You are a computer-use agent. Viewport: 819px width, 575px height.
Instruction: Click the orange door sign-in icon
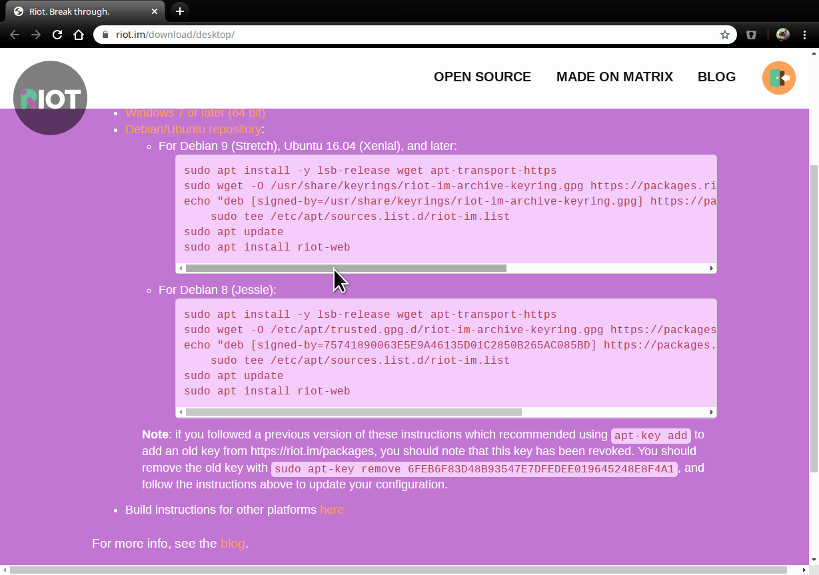tap(778, 78)
